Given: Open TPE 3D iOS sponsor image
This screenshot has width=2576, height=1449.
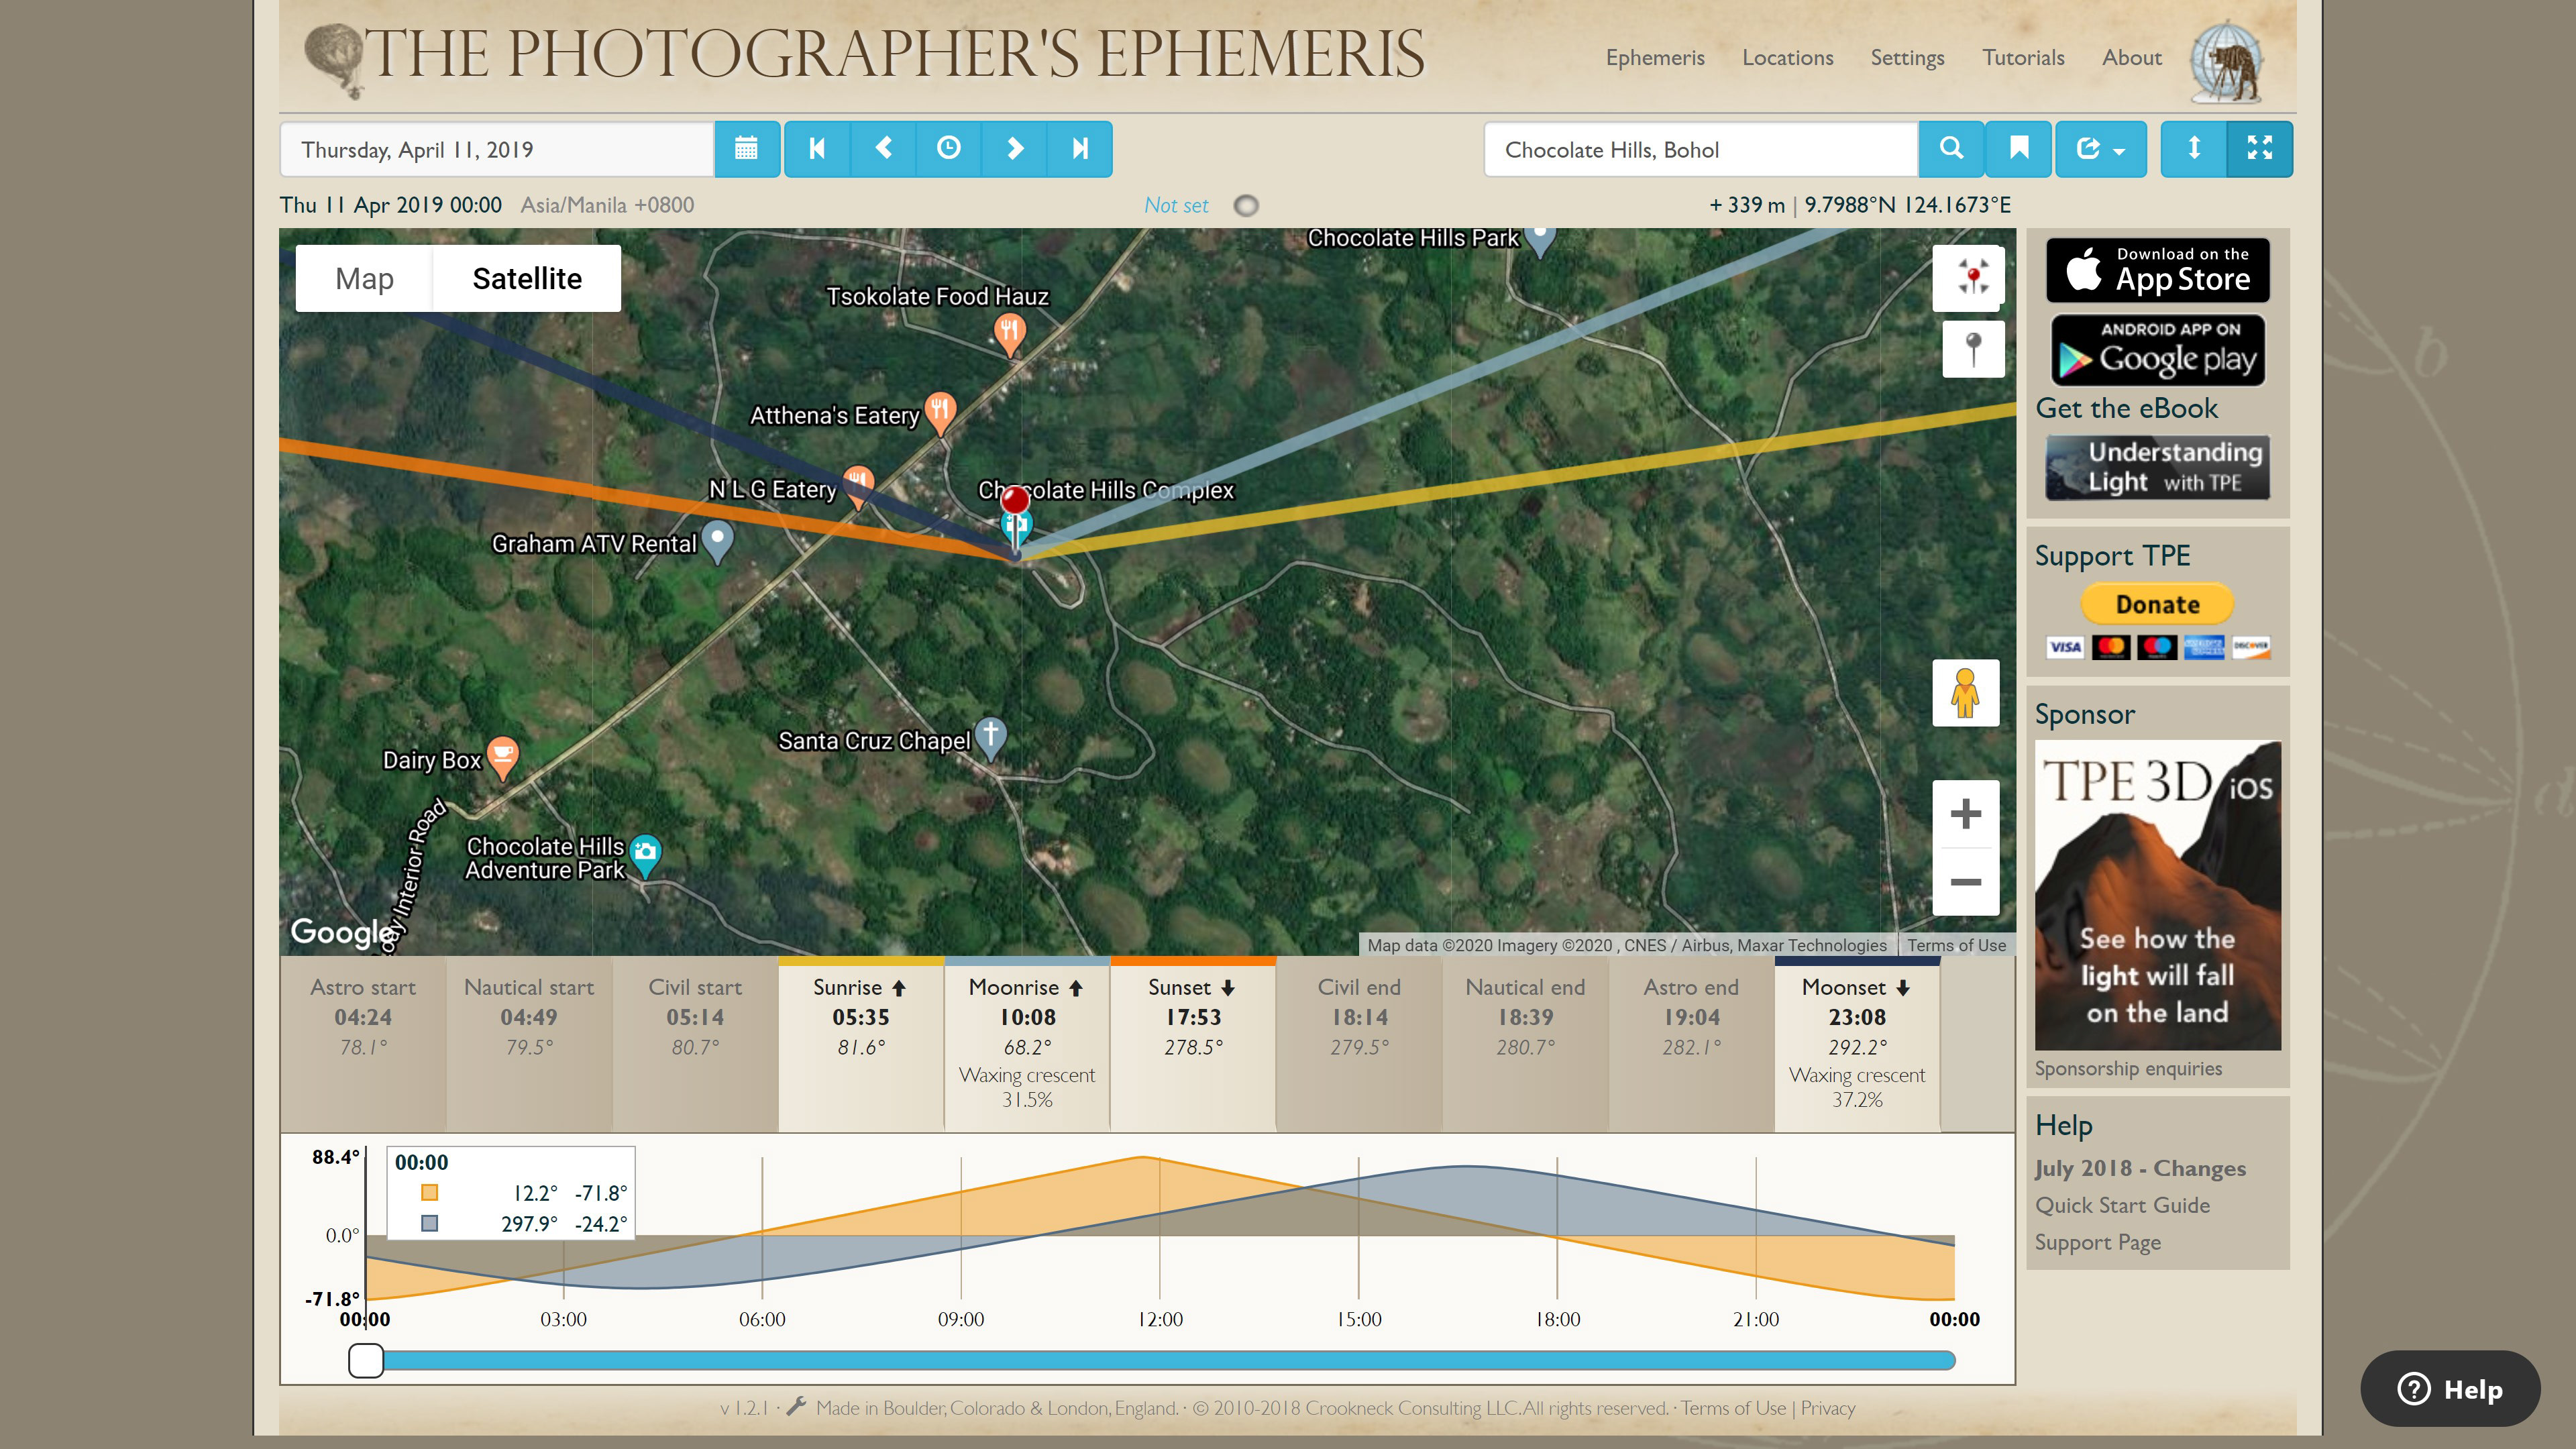Looking at the screenshot, I should [x=2157, y=895].
